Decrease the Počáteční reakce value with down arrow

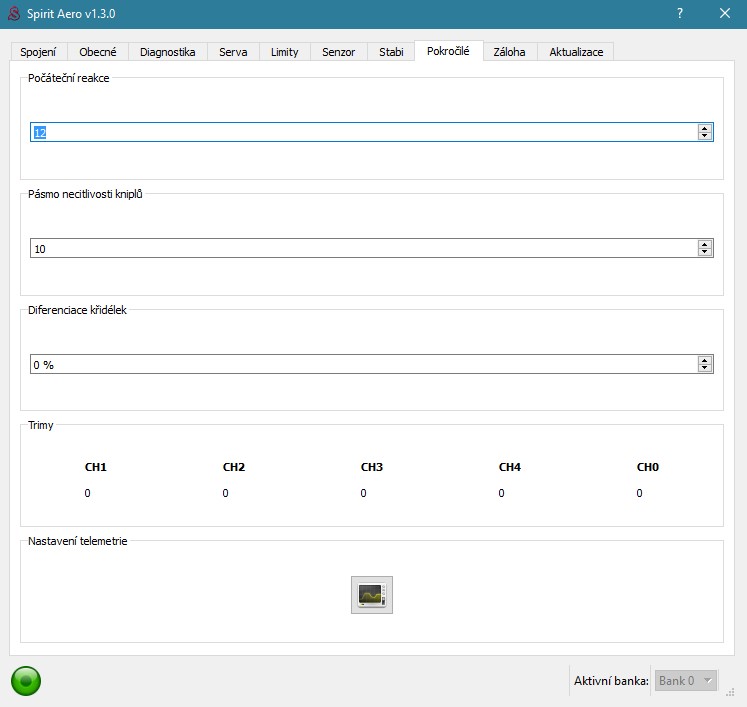[x=704, y=136]
